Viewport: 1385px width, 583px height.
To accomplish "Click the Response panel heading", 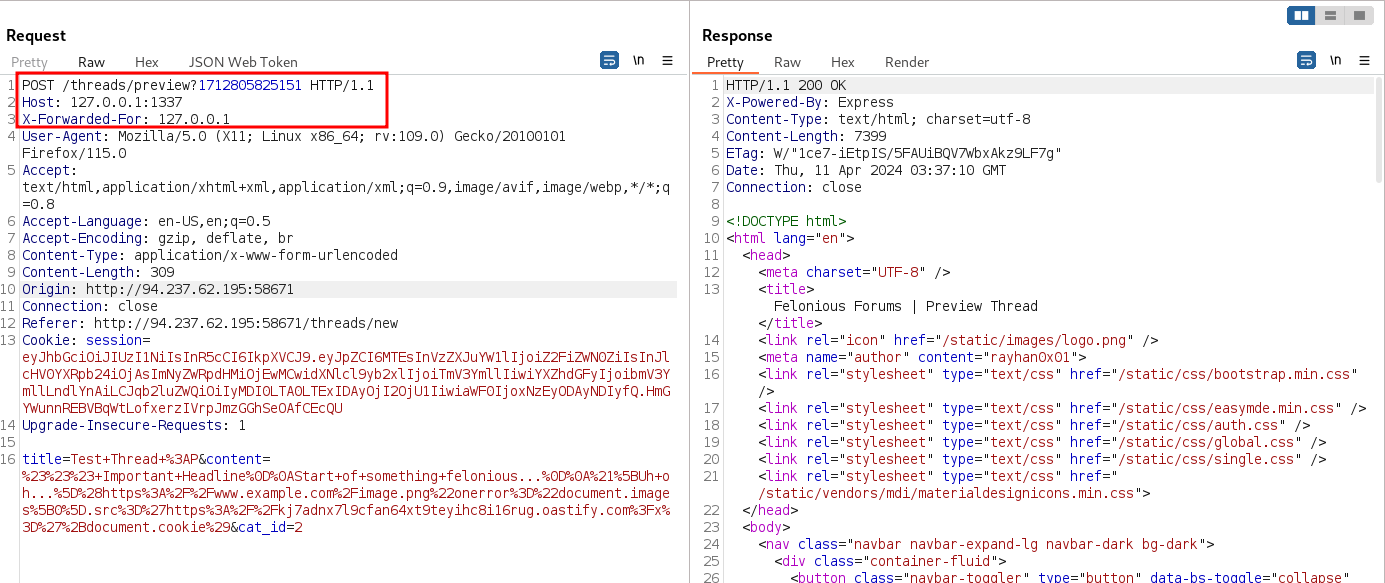I will click(737, 35).
